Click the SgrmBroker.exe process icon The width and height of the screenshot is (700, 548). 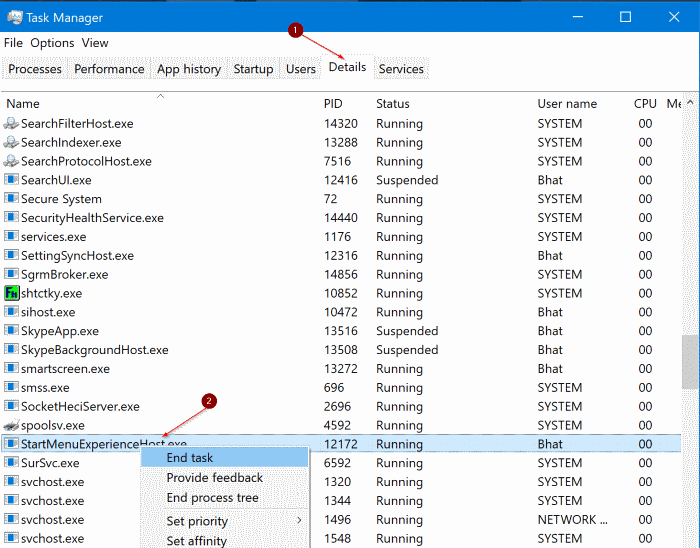tap(11, 274)
